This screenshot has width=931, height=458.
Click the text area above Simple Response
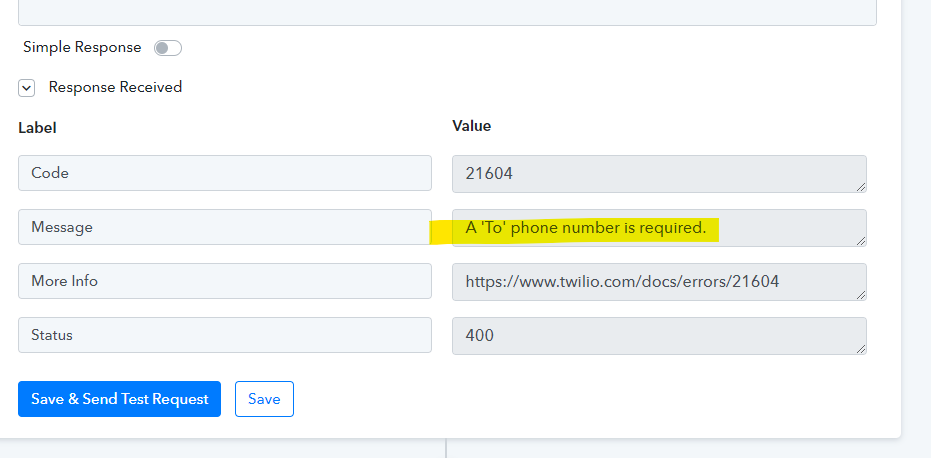click(x=448, y=12)
